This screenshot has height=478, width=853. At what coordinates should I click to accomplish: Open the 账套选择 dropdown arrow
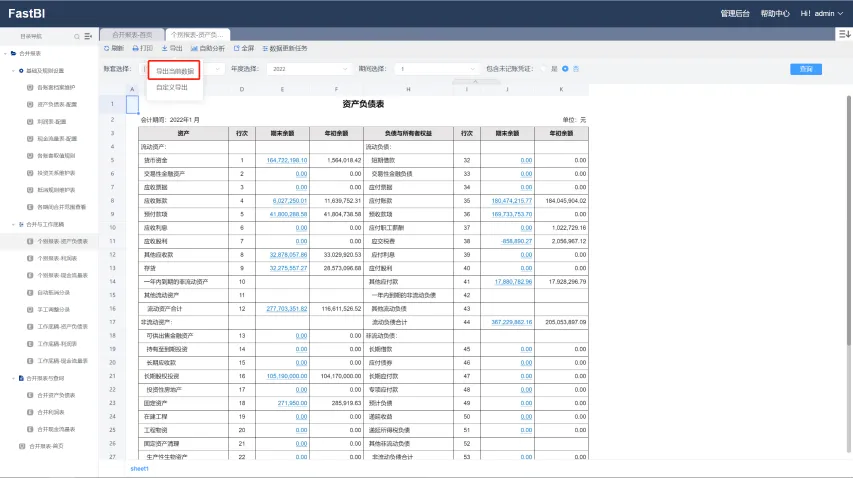(x=218, y=69)
